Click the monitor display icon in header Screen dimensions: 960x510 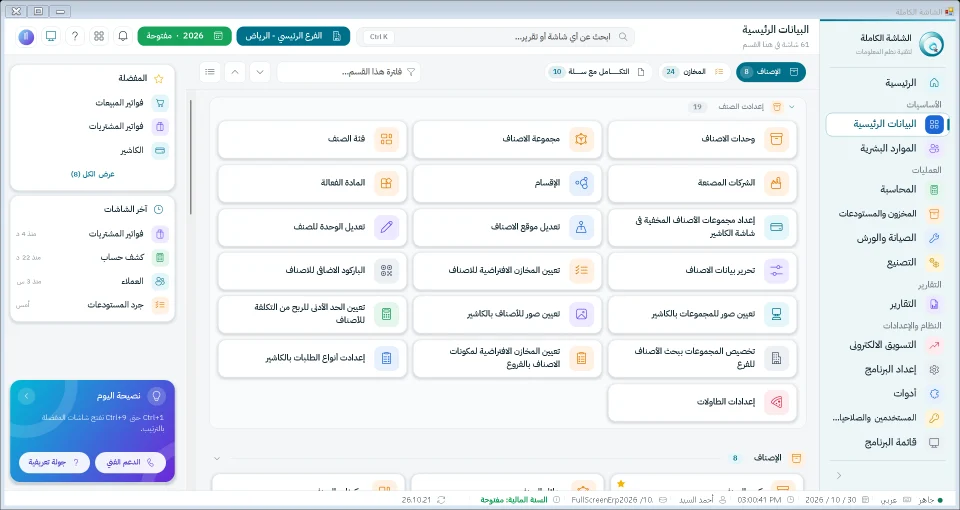tap(51, 36)
